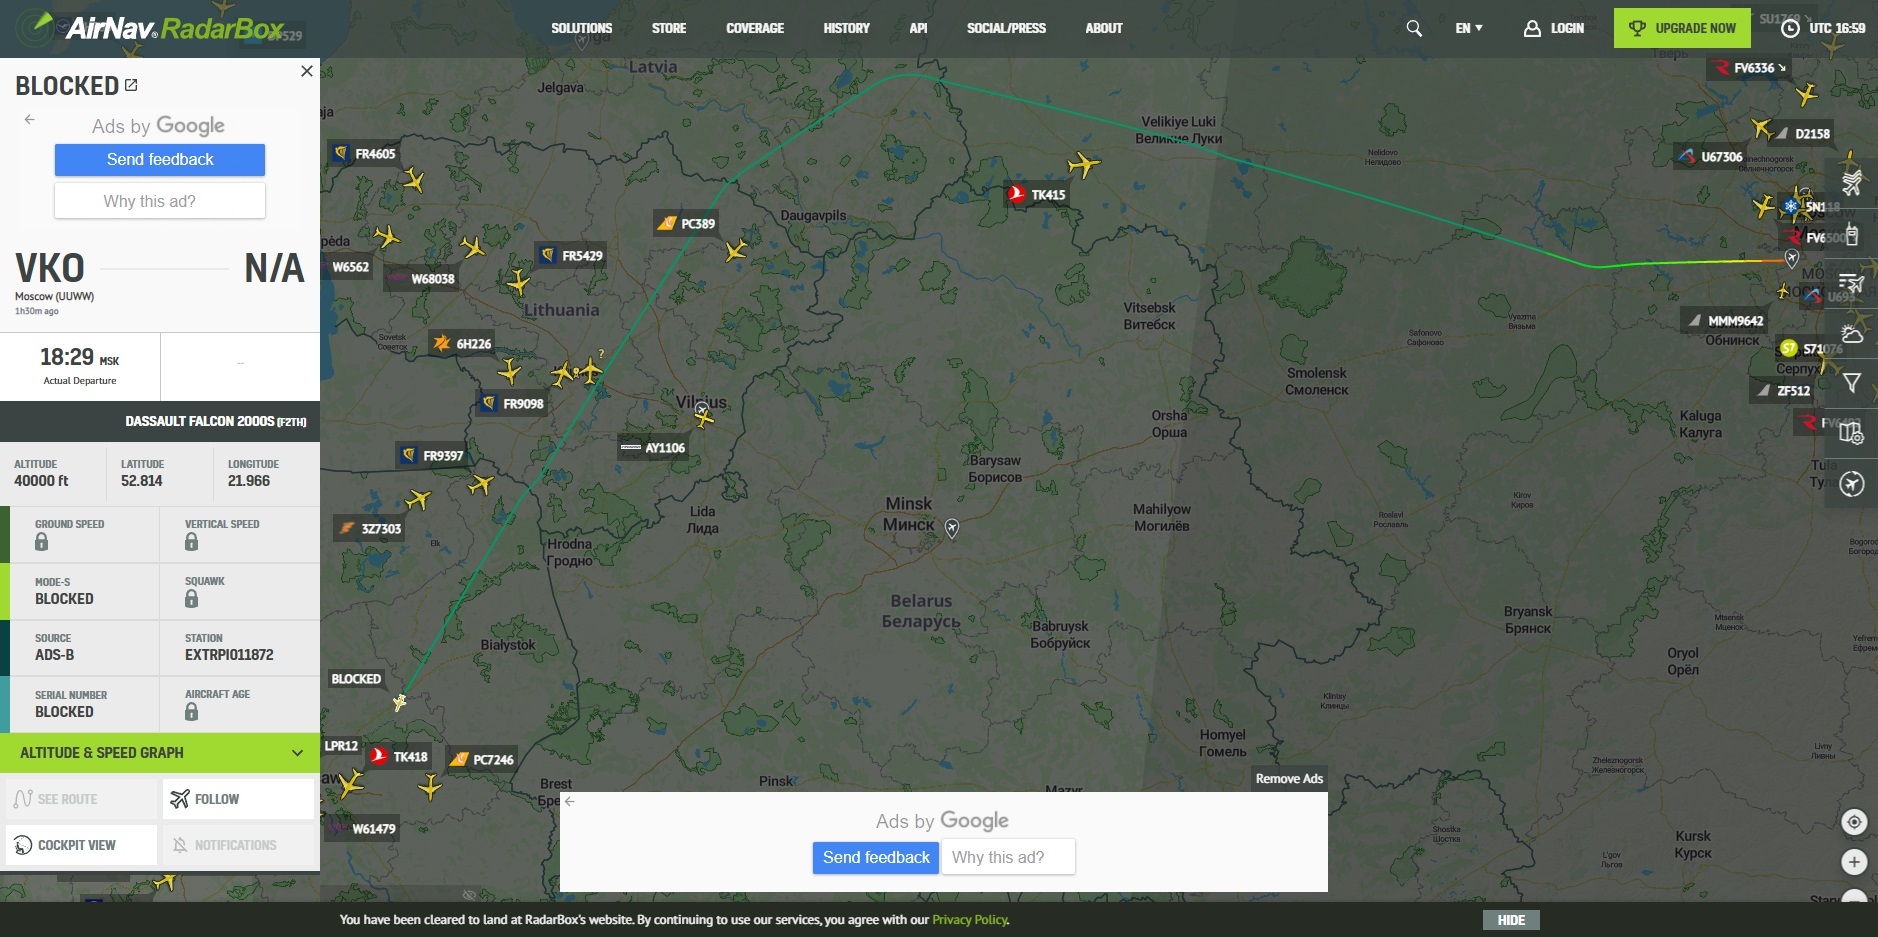Click the VKO departure airport code

click(x=50, y=268)
